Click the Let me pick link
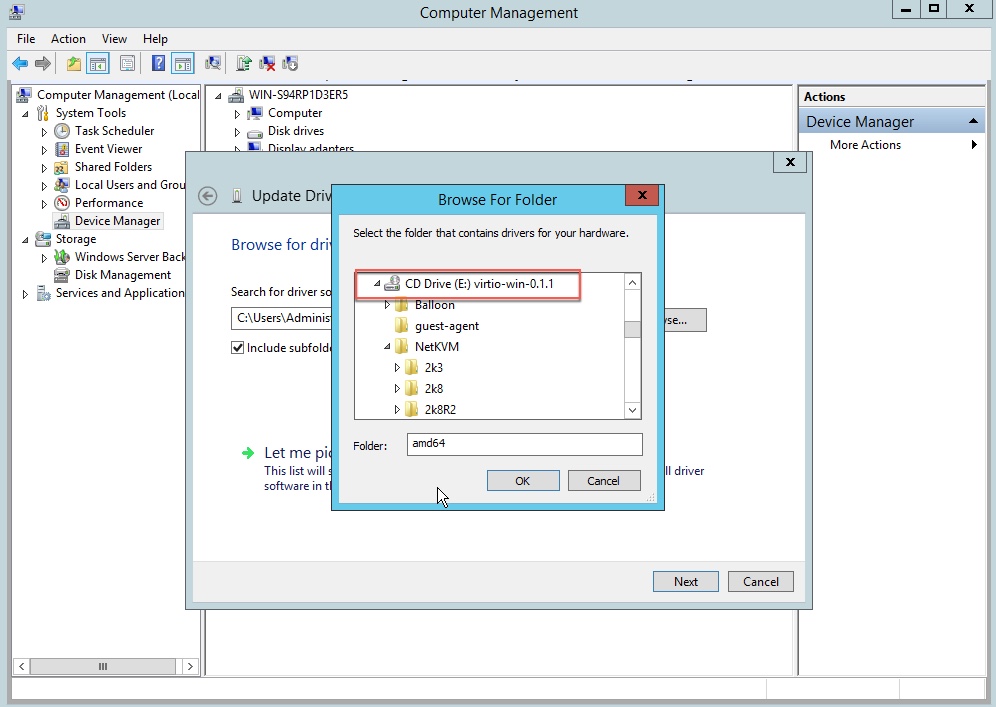This screenshot has height=707, width=996. [298, 453]
